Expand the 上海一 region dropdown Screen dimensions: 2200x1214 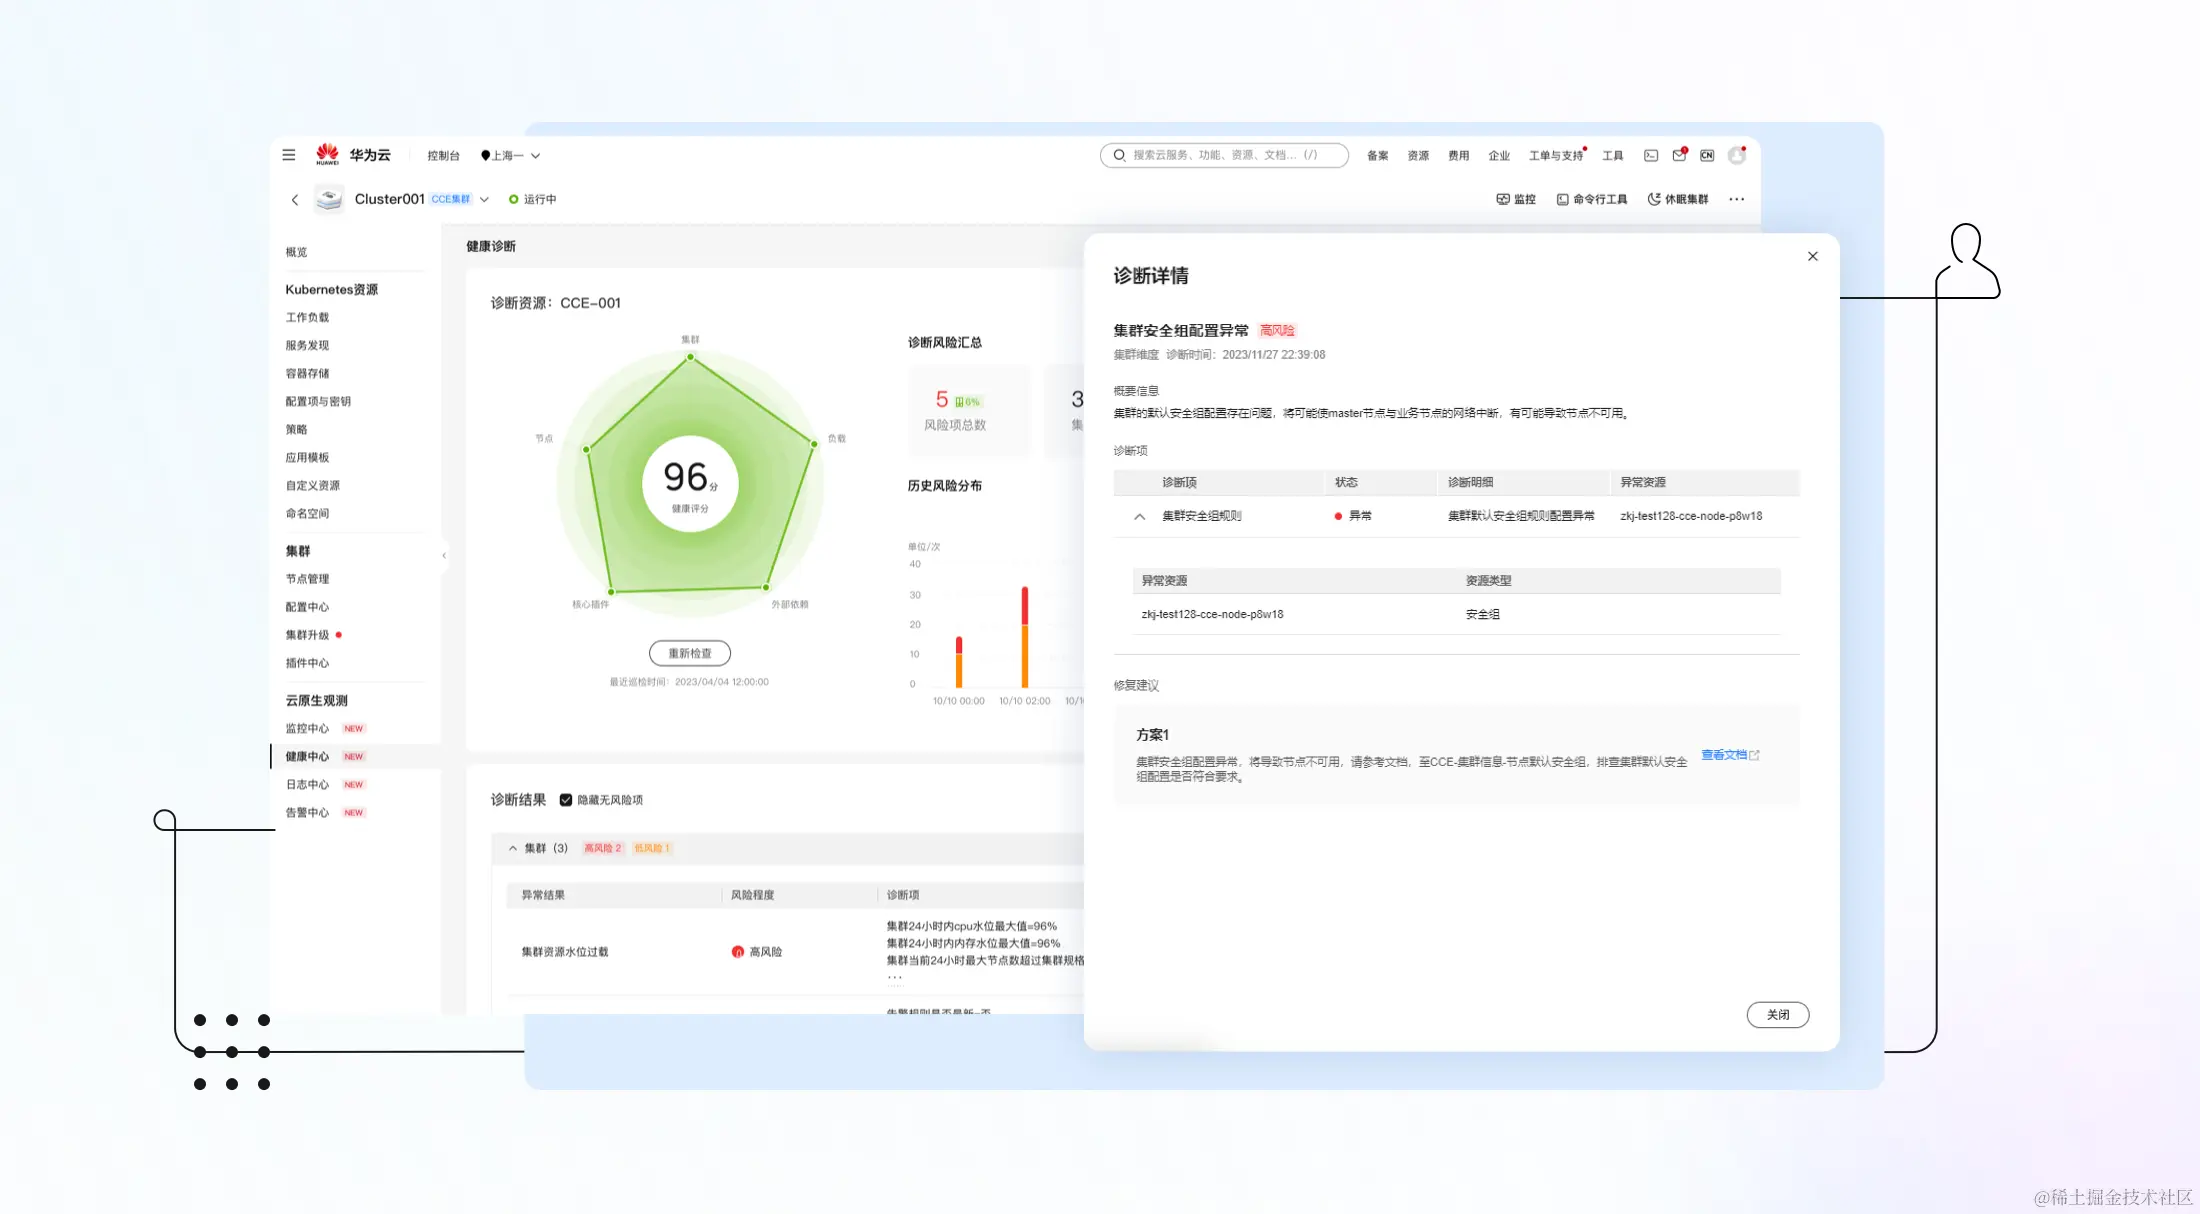pos(512,156)
